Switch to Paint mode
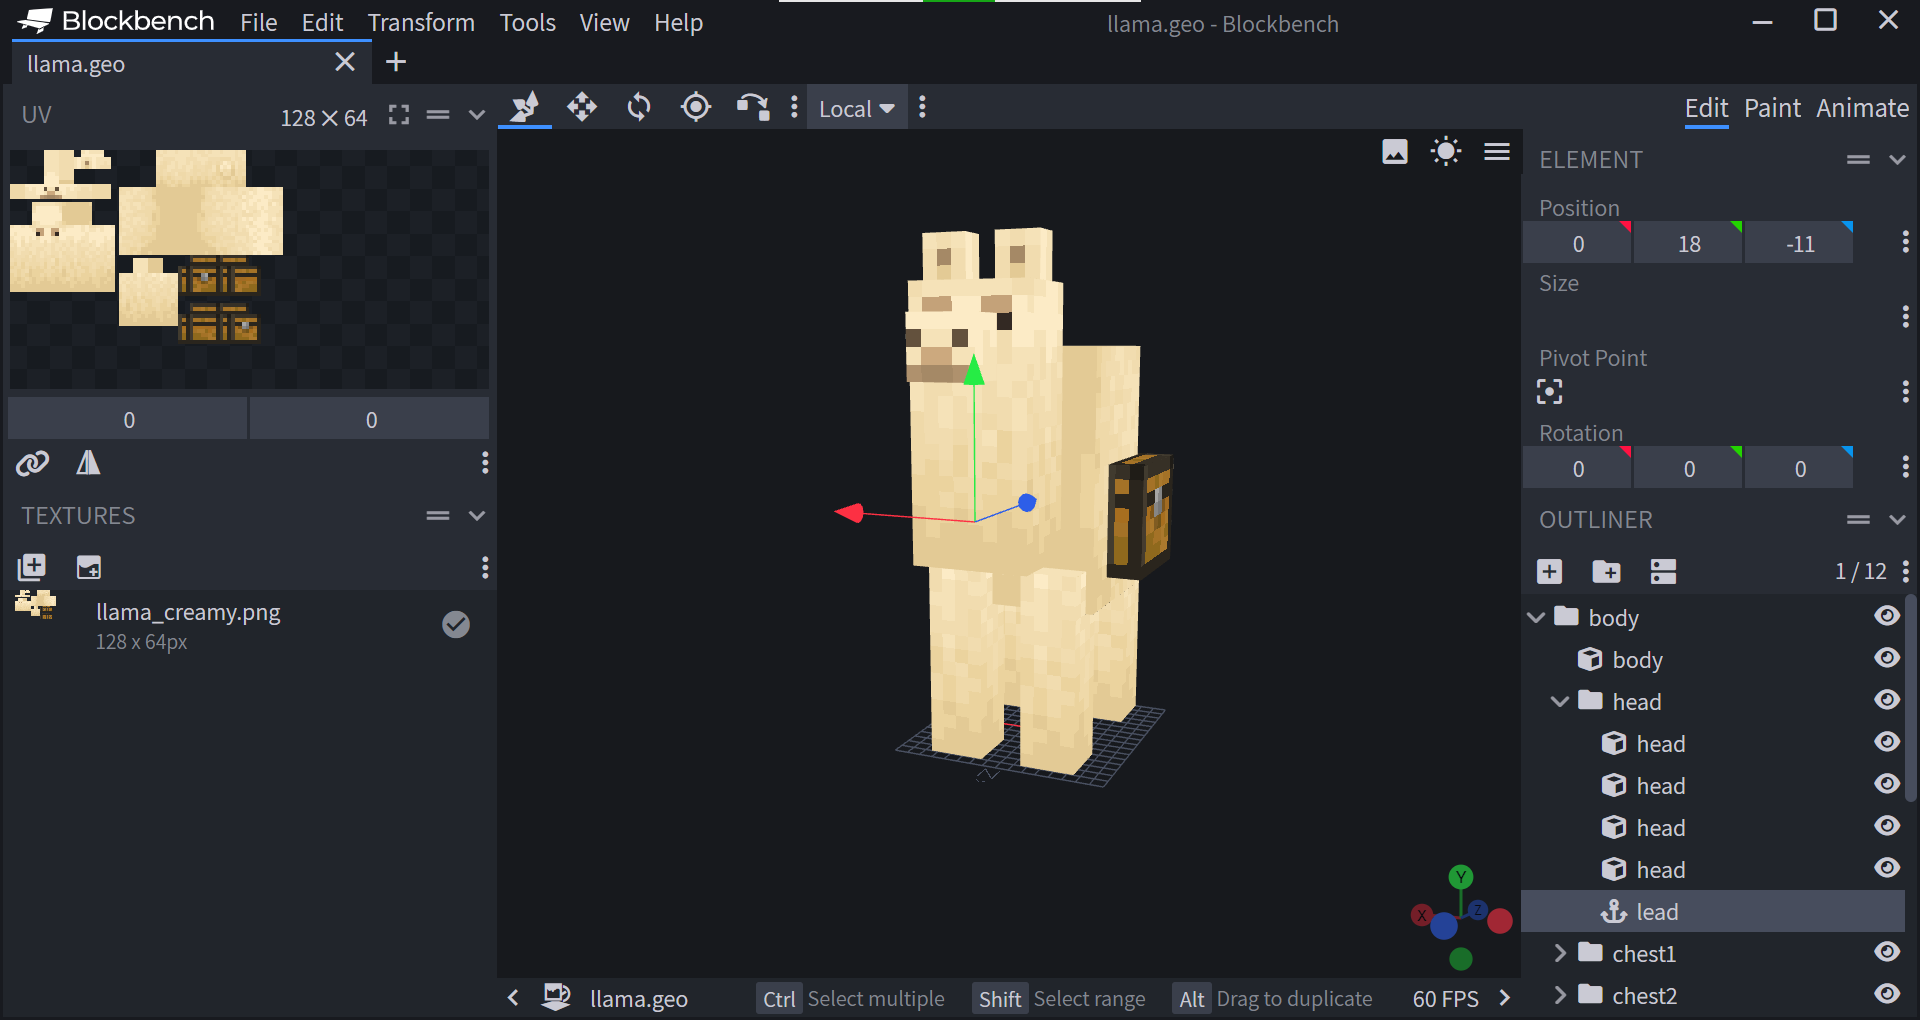 click(1772, 108)
